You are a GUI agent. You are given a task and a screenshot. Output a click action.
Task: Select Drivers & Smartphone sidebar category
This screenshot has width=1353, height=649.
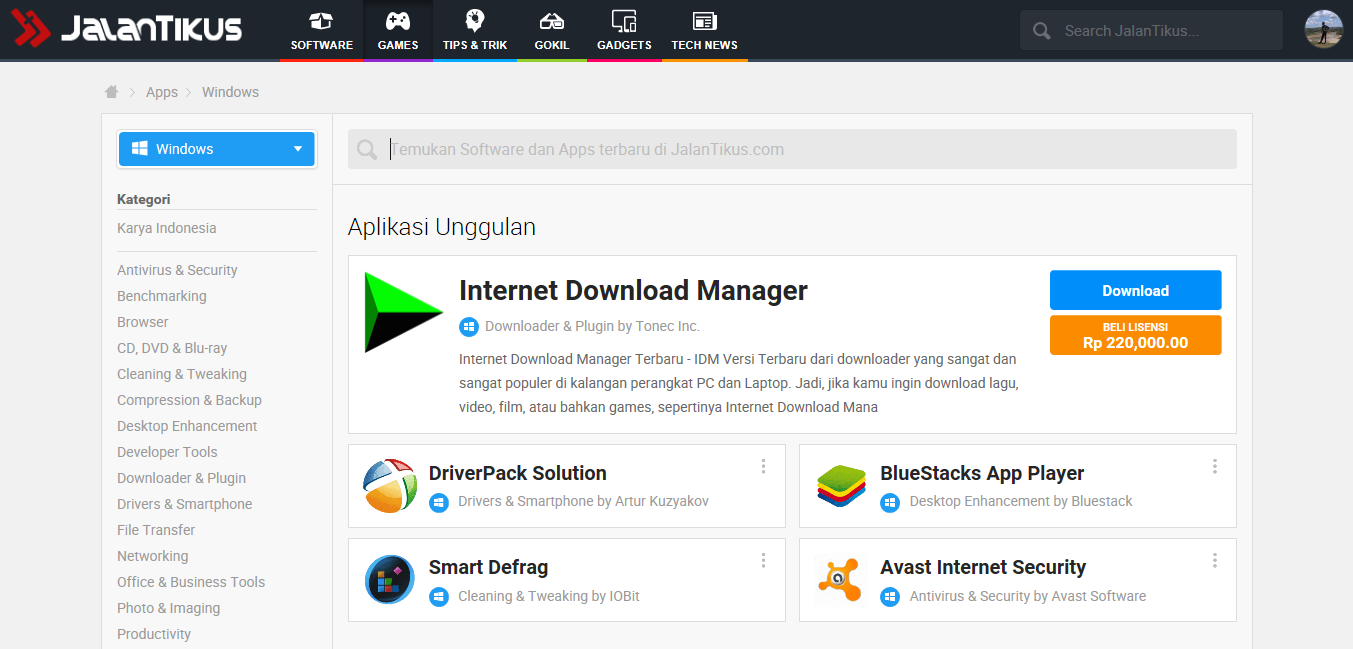184,504
